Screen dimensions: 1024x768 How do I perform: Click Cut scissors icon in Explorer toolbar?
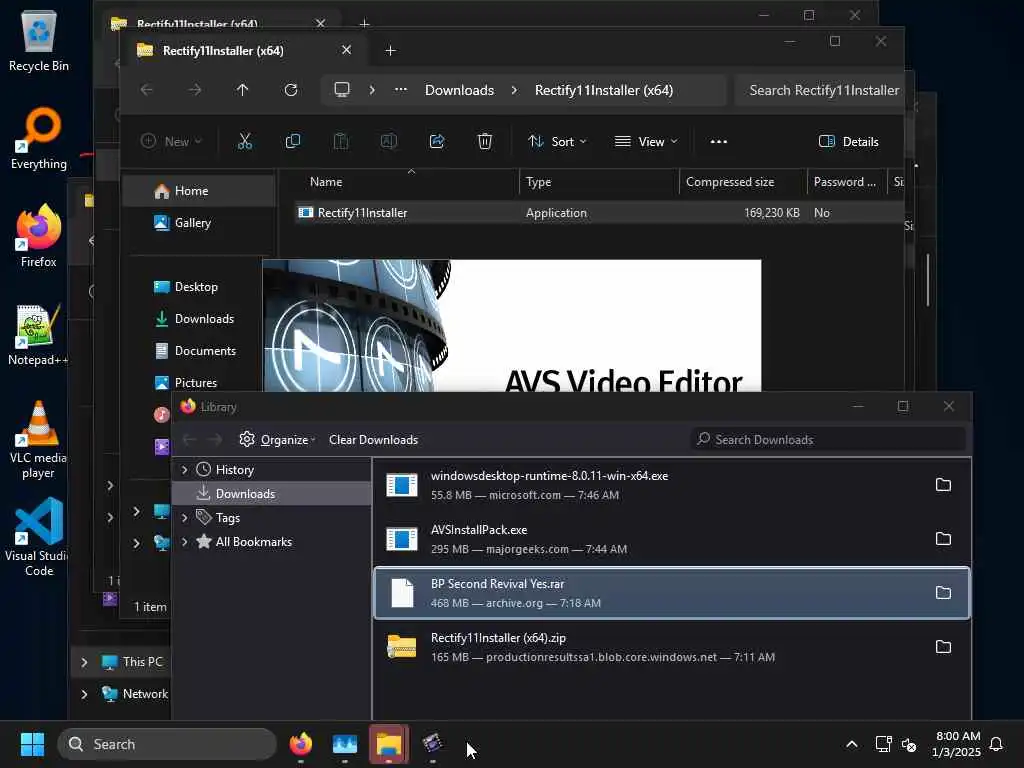coord(245,141)
